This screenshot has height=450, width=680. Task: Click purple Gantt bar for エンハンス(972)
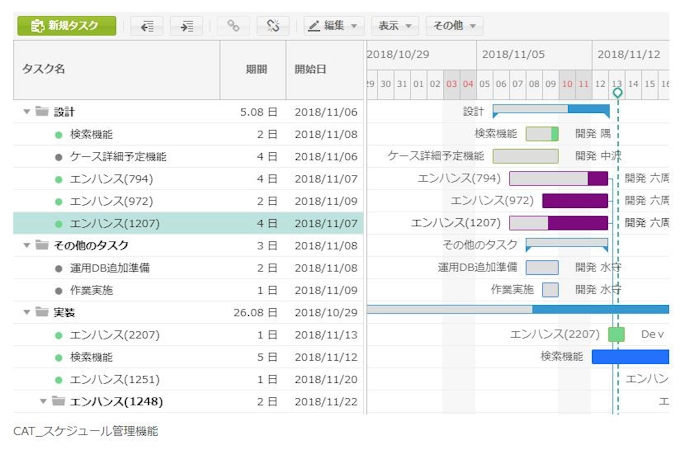574,200
